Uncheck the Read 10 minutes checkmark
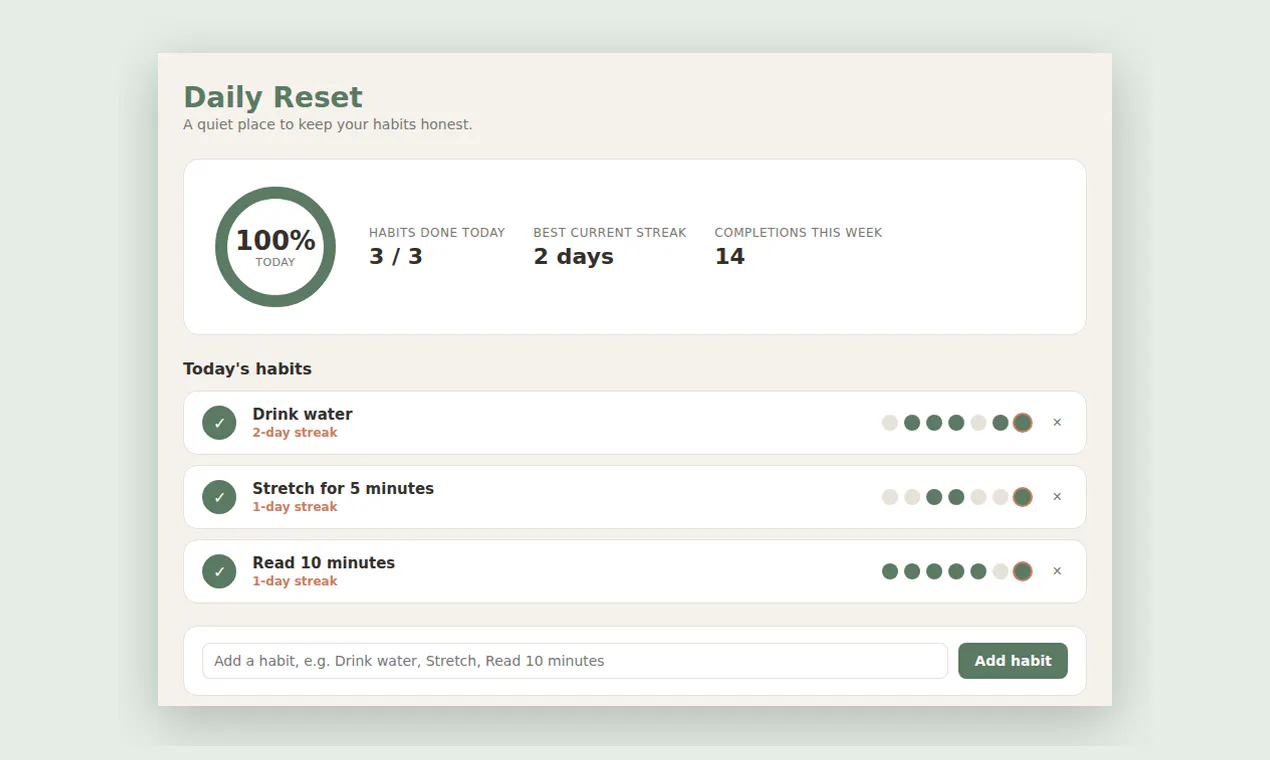Viewport: 1270px width, 760px height. pos(219,571)
